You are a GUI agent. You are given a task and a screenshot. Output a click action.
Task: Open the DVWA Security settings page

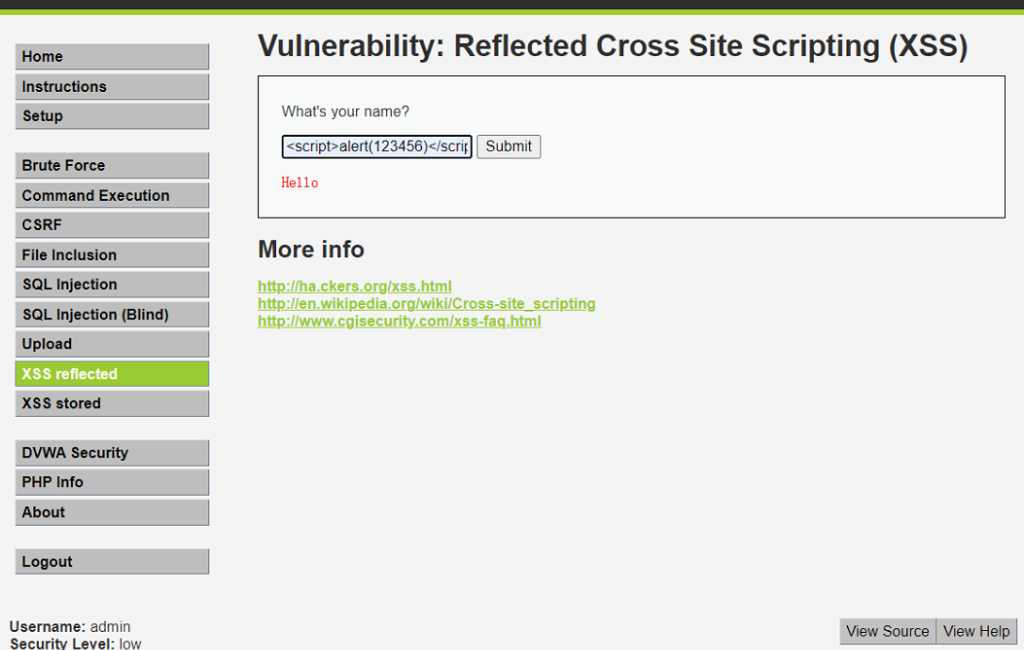111,452
